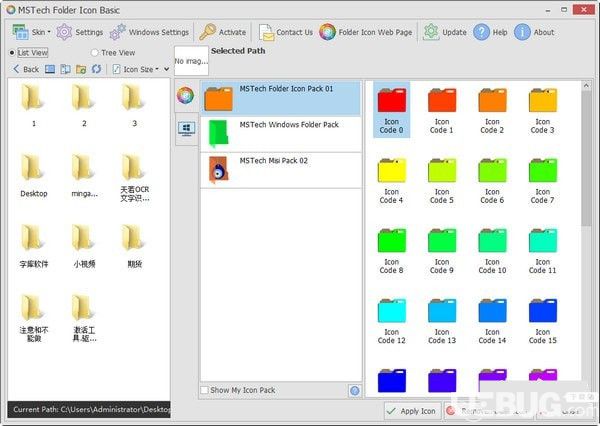
Task: Select folder named 2
Action: (84, 105)
